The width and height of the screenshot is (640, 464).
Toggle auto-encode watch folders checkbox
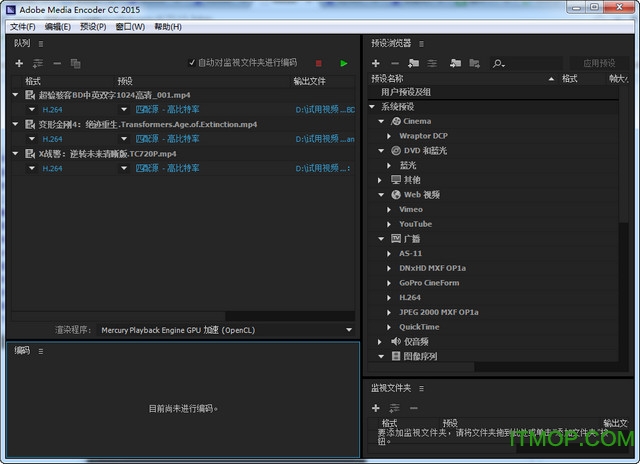coord(191,63)
